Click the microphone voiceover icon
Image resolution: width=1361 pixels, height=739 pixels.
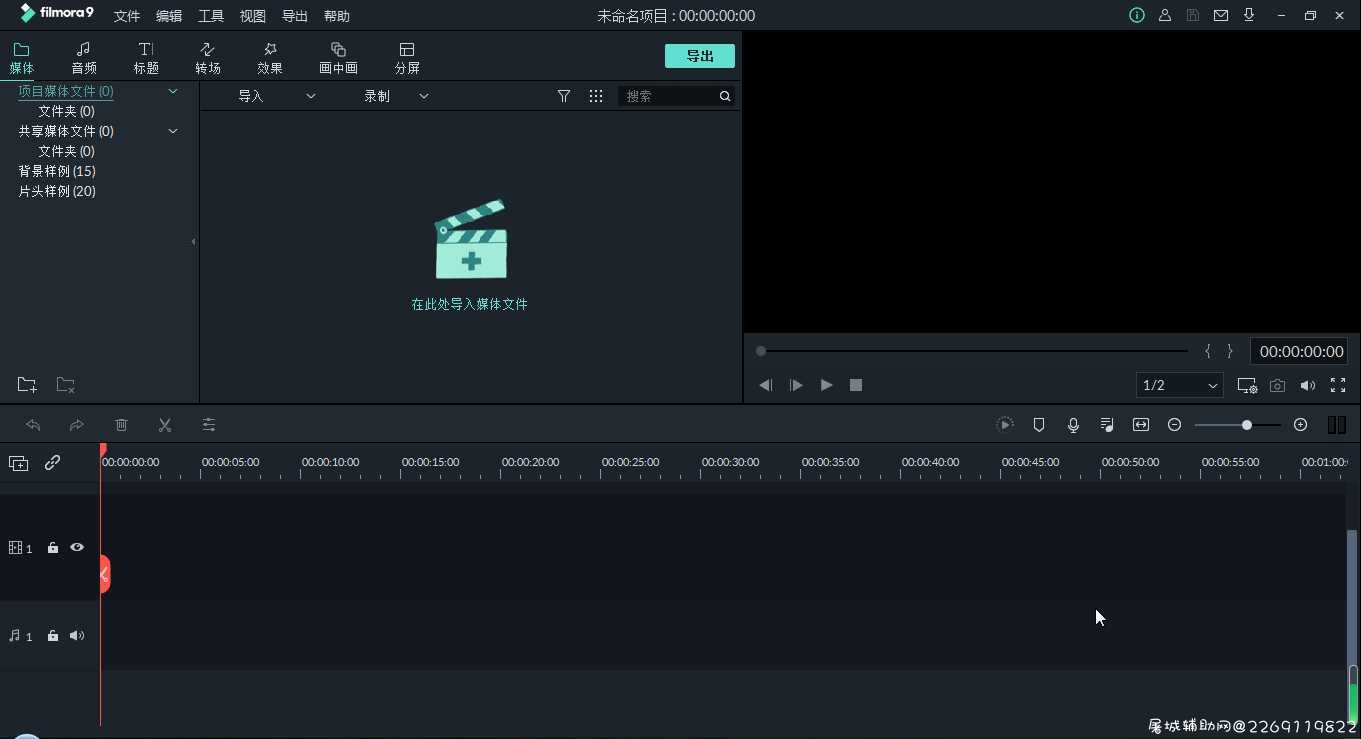1073,425
